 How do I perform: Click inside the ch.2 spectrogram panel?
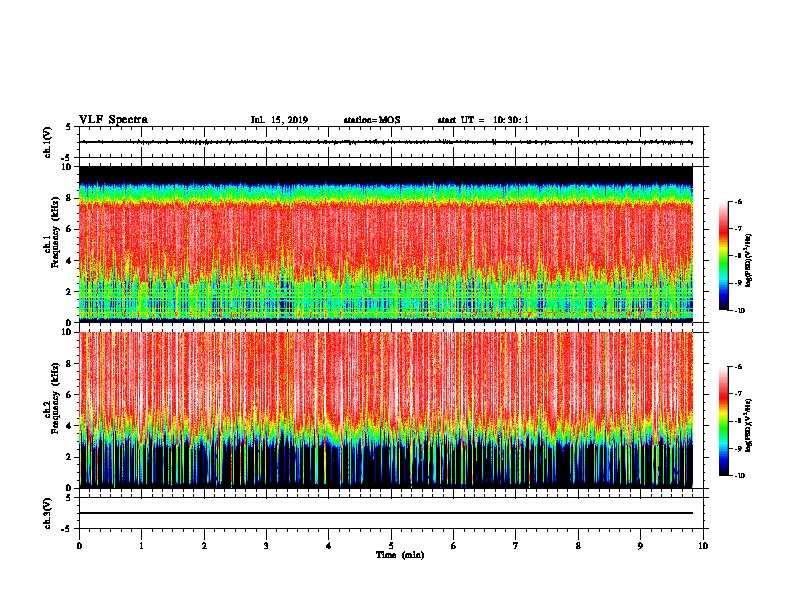[x=386, y=410]
